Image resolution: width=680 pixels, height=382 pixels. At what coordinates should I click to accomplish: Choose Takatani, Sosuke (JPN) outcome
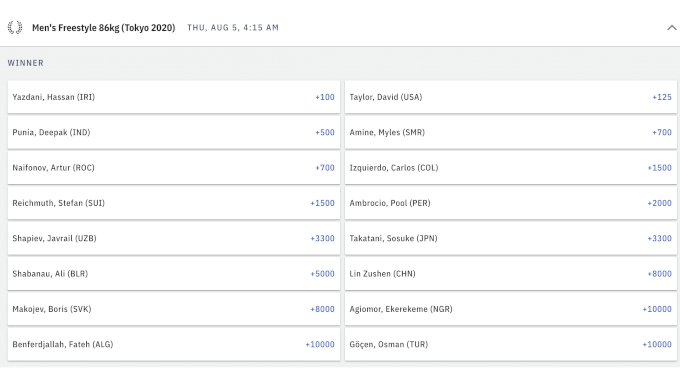(510, 238)
